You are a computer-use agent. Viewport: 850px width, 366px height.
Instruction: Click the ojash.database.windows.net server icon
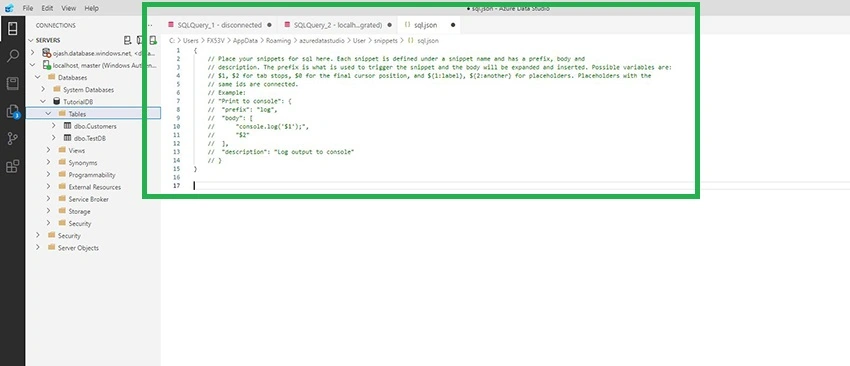pyautogui.click(x=47, y=53)
